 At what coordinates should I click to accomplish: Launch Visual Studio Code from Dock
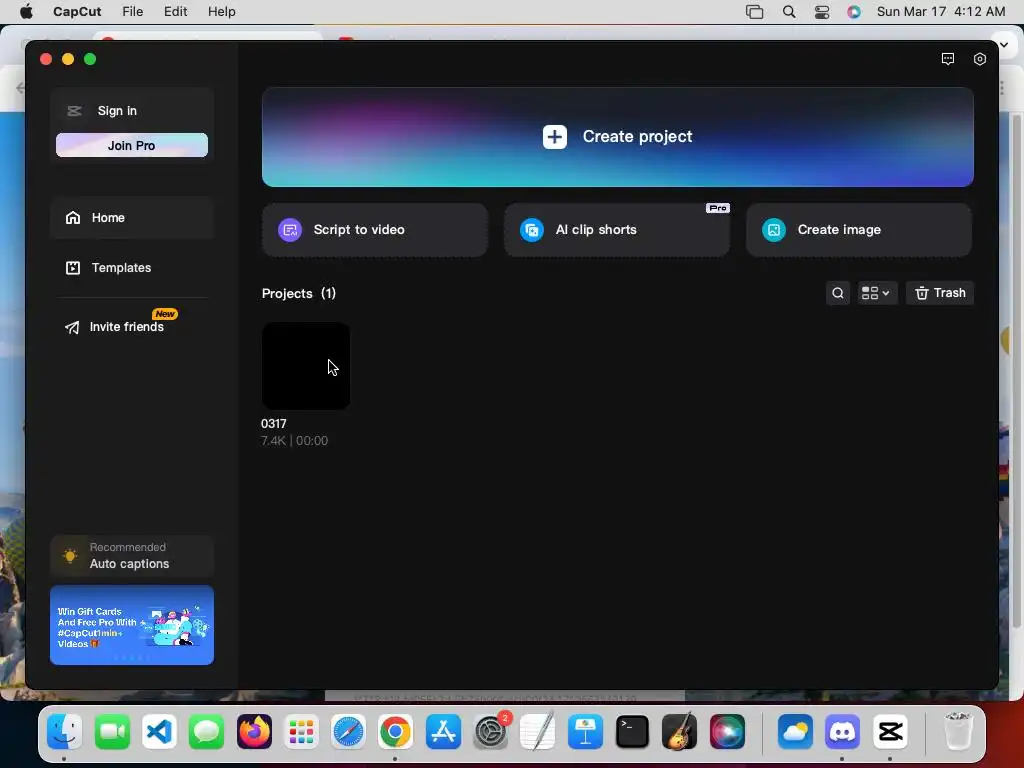159,732
